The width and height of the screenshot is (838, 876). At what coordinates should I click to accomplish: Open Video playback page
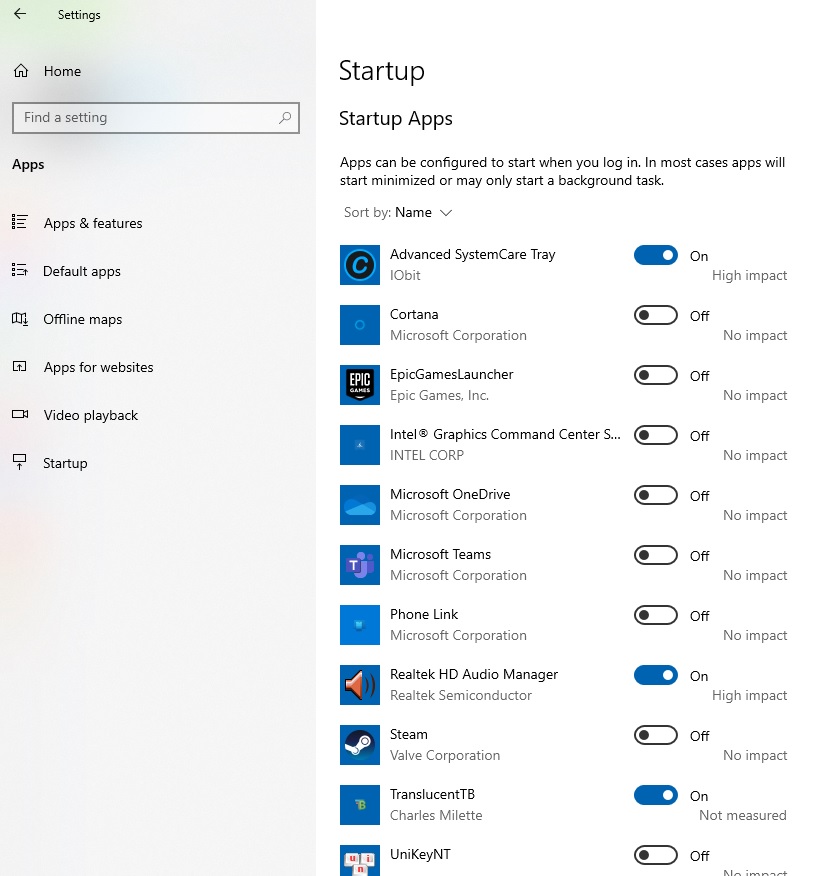[x=91, y=415]
